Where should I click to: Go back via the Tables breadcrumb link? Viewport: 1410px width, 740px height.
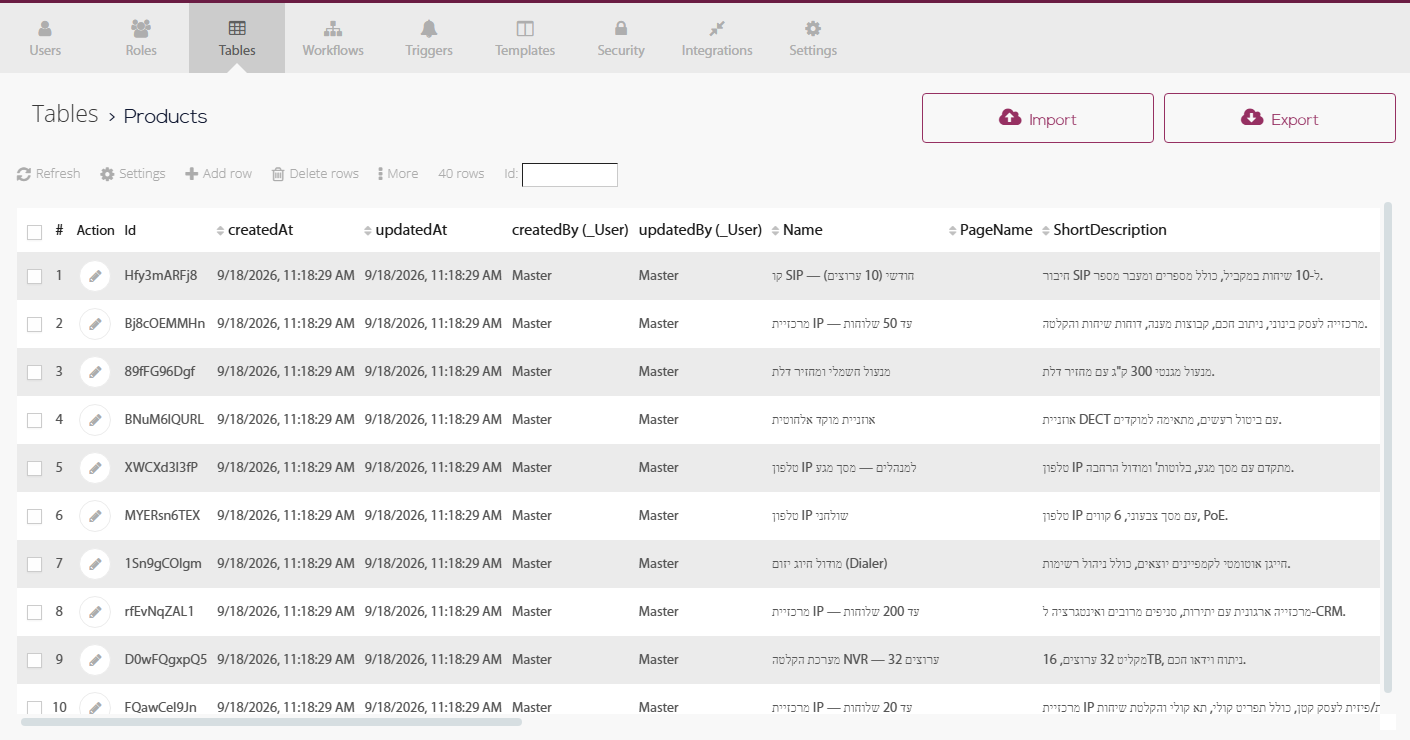[65, 114]
